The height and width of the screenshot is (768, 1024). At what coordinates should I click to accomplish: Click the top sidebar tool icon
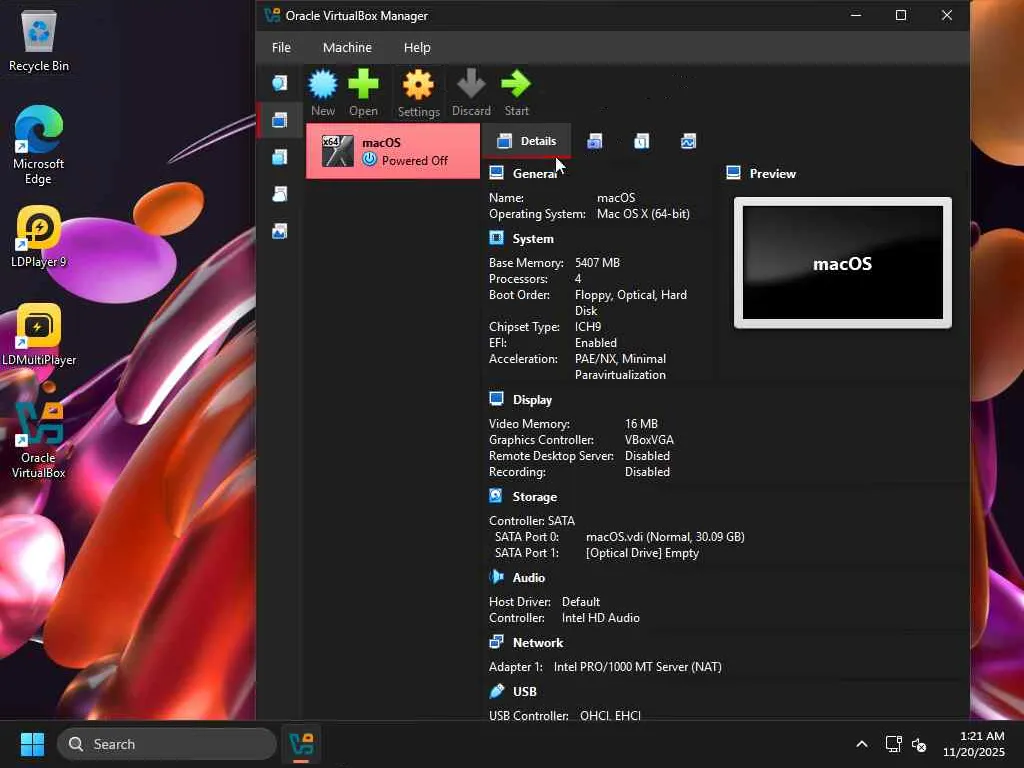click(280, 83)
